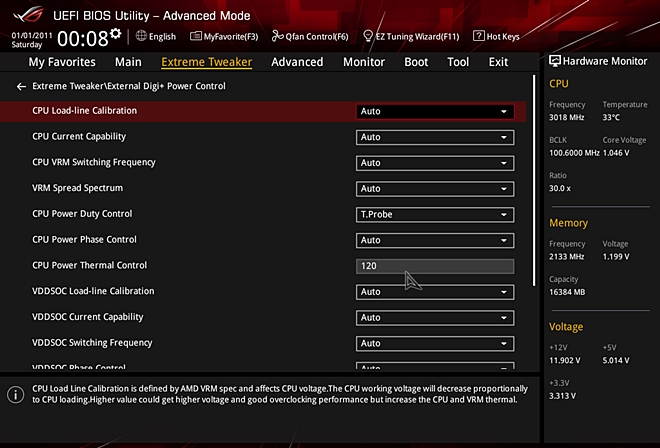Open VDDSOC Switching Frequency dropdown

pyautogui.click(x=435, y=344)
